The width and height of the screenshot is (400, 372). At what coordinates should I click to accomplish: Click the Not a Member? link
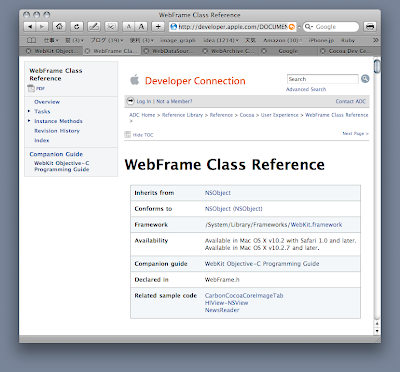click(x=174, y=101)
